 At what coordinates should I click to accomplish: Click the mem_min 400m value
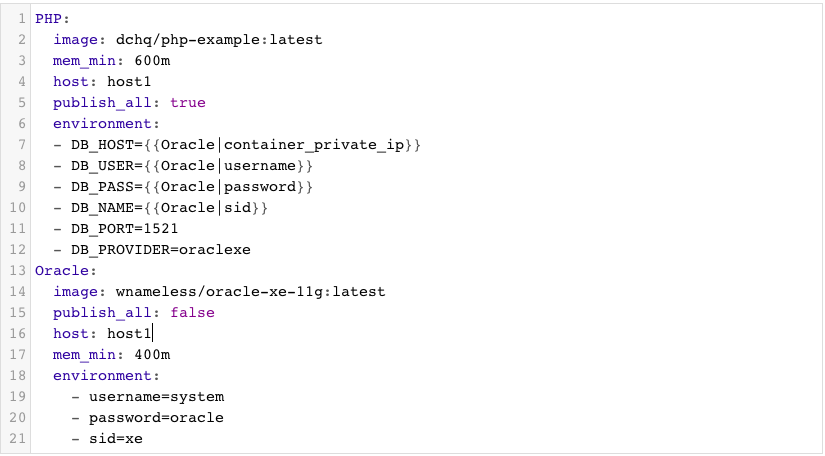tap(152, 355)
